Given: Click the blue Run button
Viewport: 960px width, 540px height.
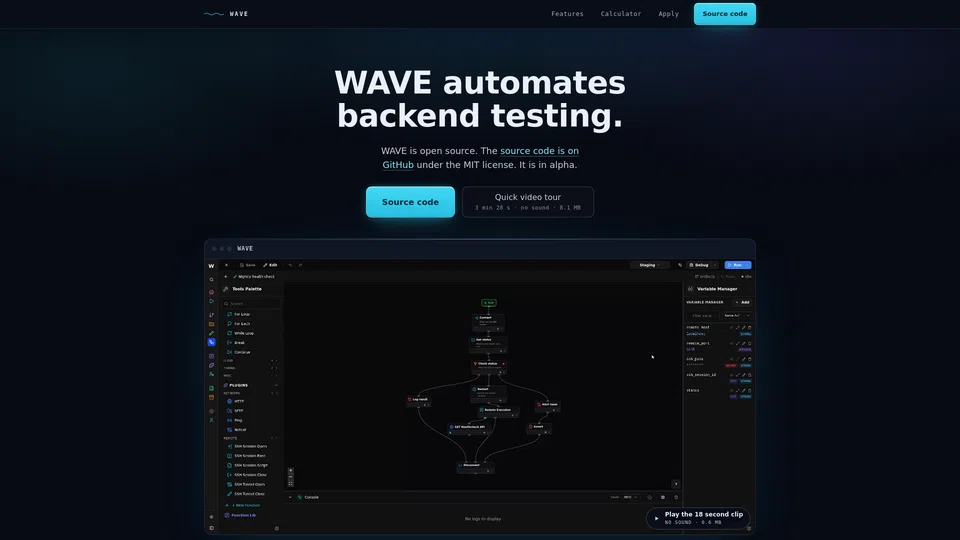Looking at the screenshot, I should tap(738, 265).
